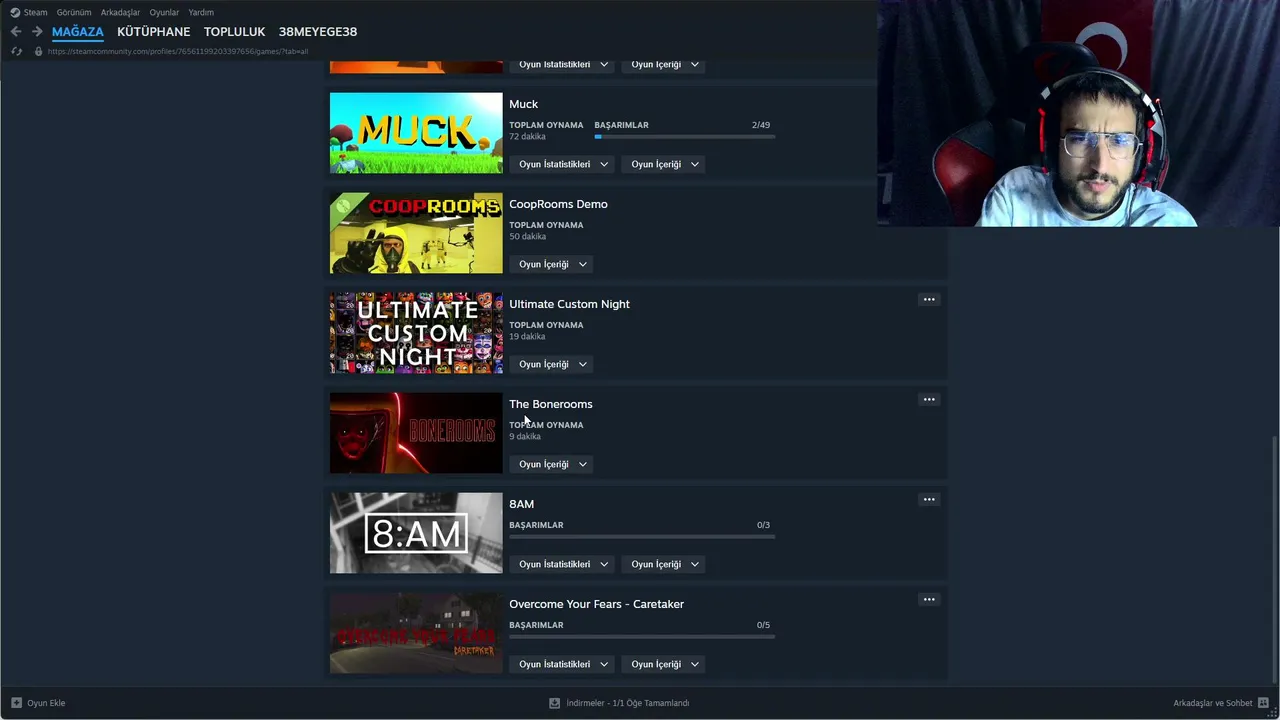The width and height of the screenshot is (1280, 720).
Task: Click the Overcome Your Fears thumbnail
Action: 416,633
